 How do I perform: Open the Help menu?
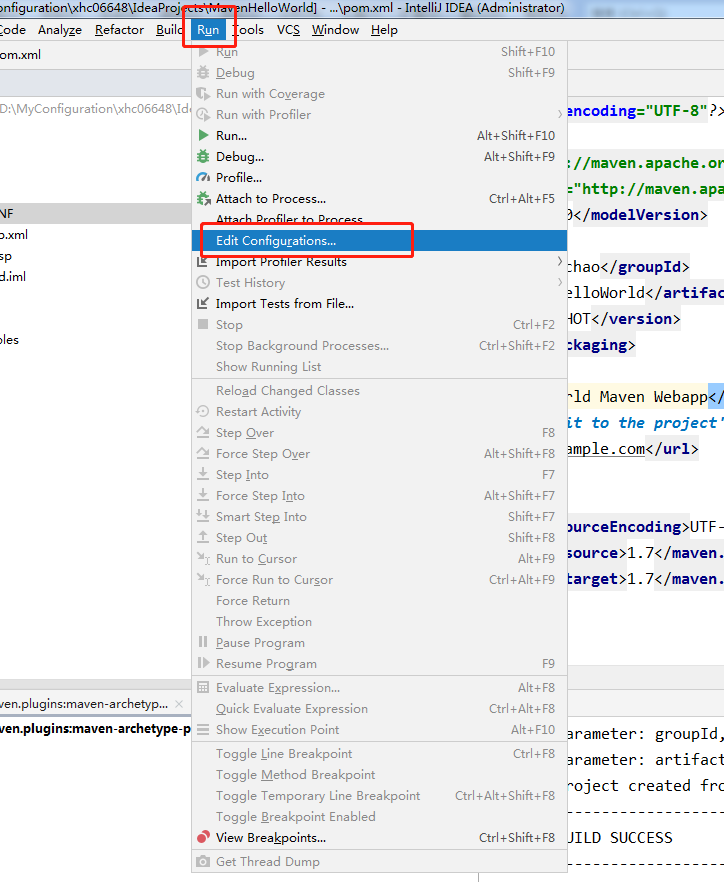[384, 30]
